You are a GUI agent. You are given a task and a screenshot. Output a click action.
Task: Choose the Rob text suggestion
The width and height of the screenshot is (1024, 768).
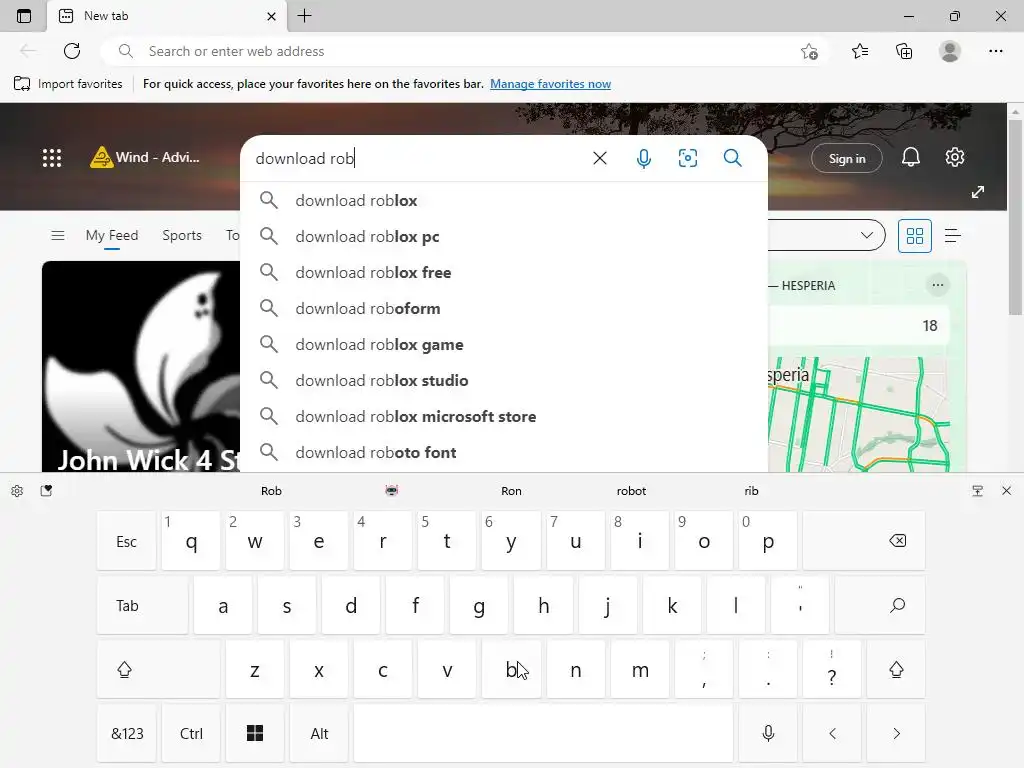click(271, 491)
